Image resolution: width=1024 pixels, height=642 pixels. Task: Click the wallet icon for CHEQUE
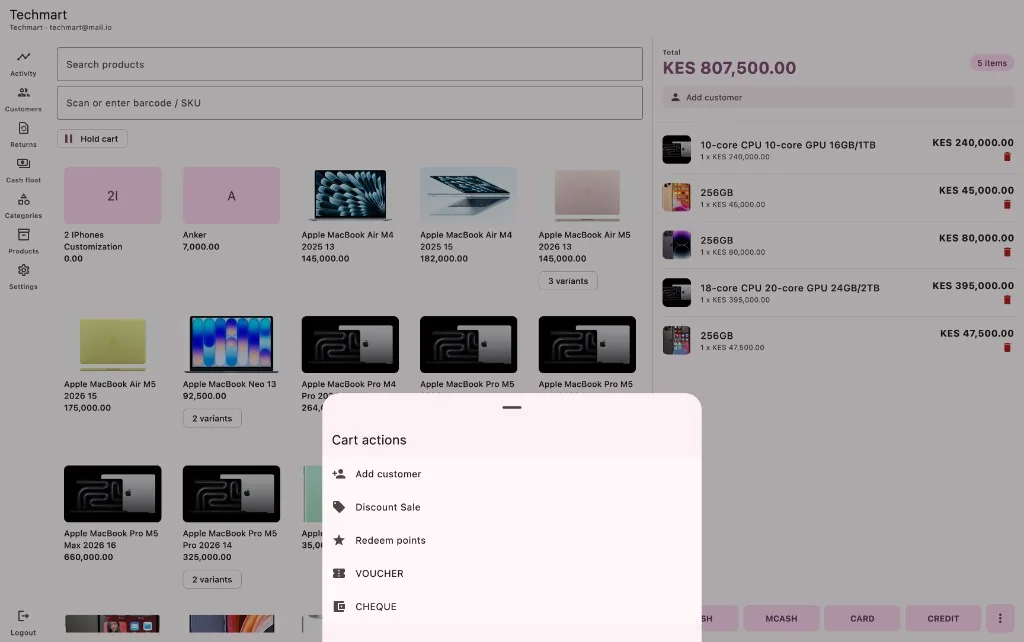(x=338, y=607)
